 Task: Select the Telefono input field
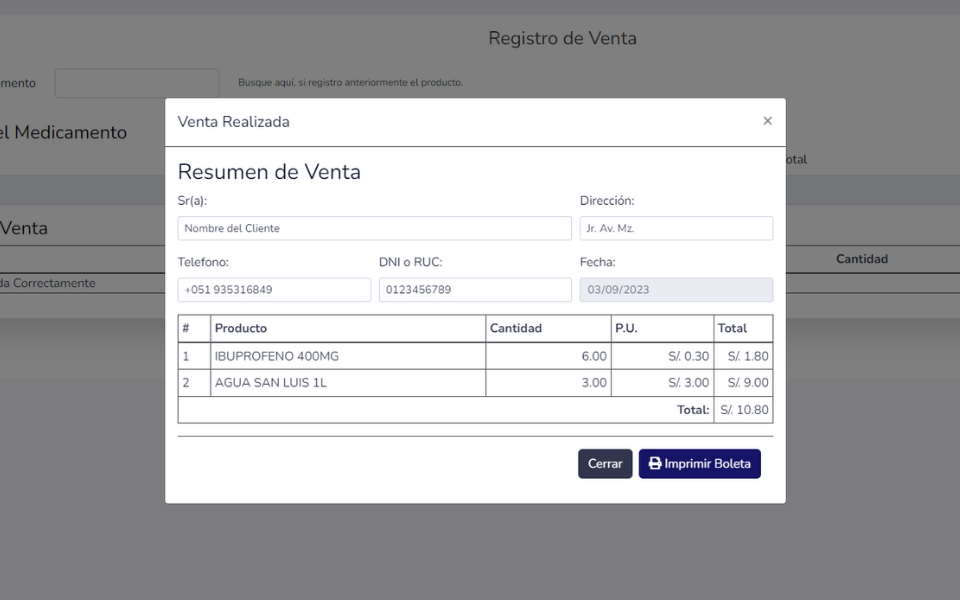click(x=274, y=290)
